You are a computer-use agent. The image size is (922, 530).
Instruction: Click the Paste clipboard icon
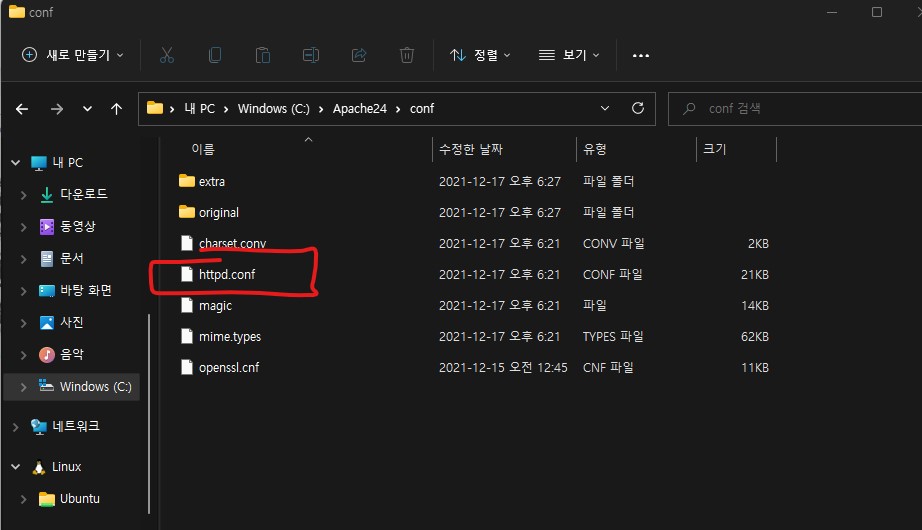coord(263,55)
